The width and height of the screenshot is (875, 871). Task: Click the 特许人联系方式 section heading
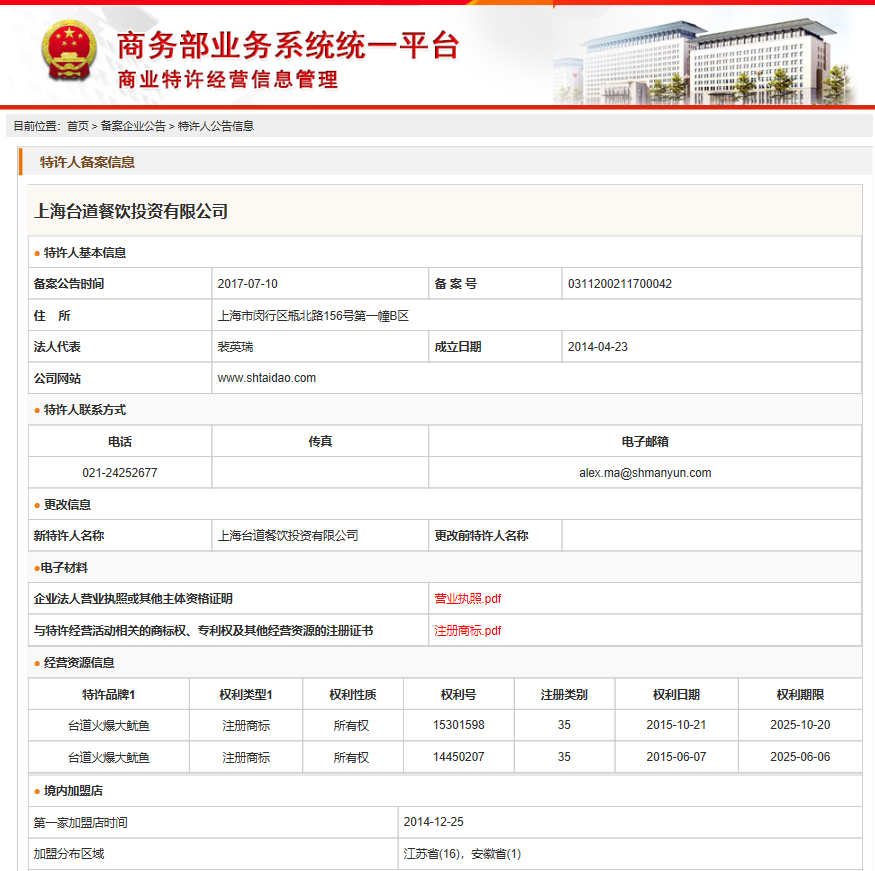85,410
